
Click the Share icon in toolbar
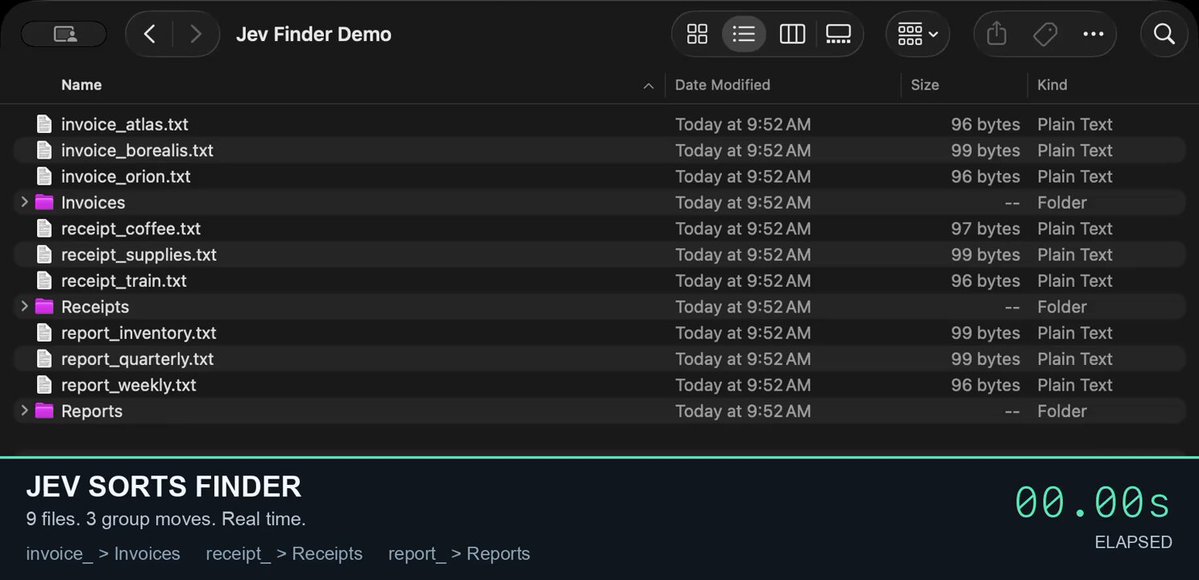pos(996,34)
